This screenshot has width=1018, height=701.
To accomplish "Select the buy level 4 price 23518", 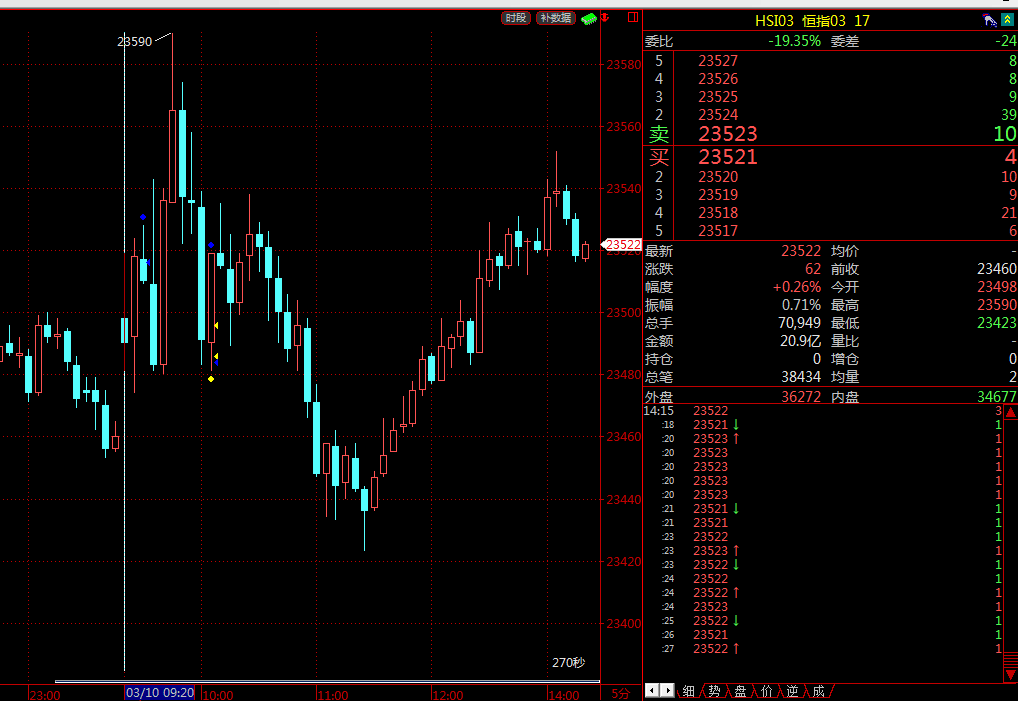I will pyautogui.click(x=718, y=213).
